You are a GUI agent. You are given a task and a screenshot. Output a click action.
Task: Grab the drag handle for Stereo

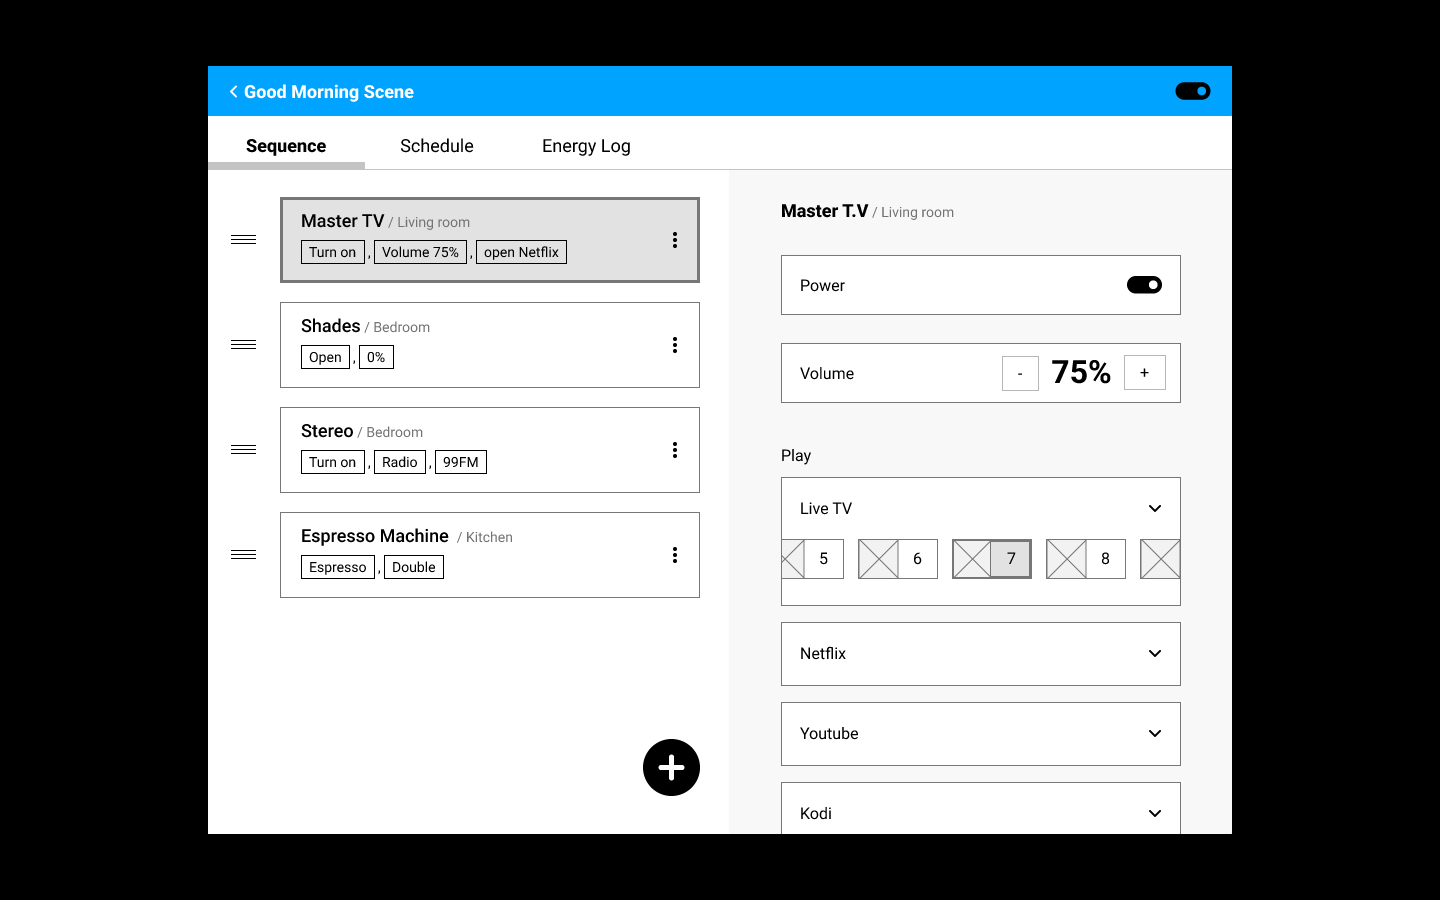243,450
